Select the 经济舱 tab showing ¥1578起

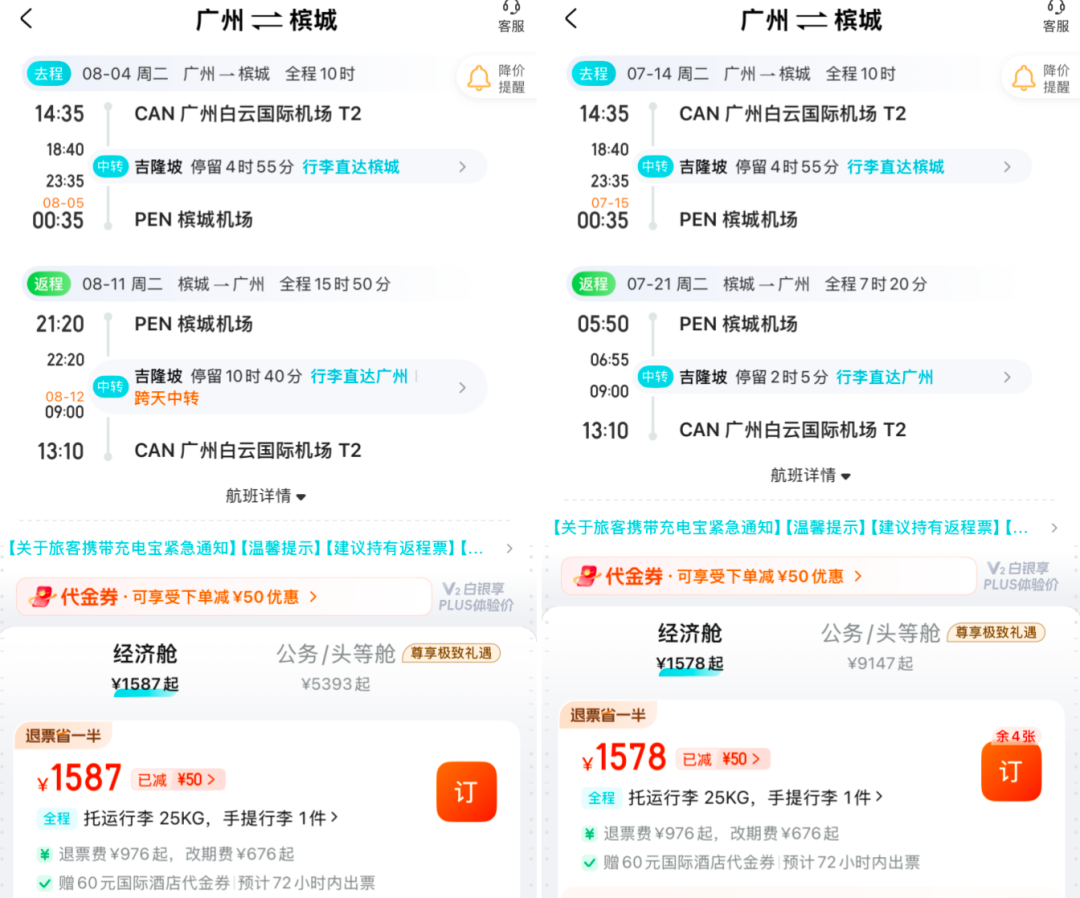691,643
